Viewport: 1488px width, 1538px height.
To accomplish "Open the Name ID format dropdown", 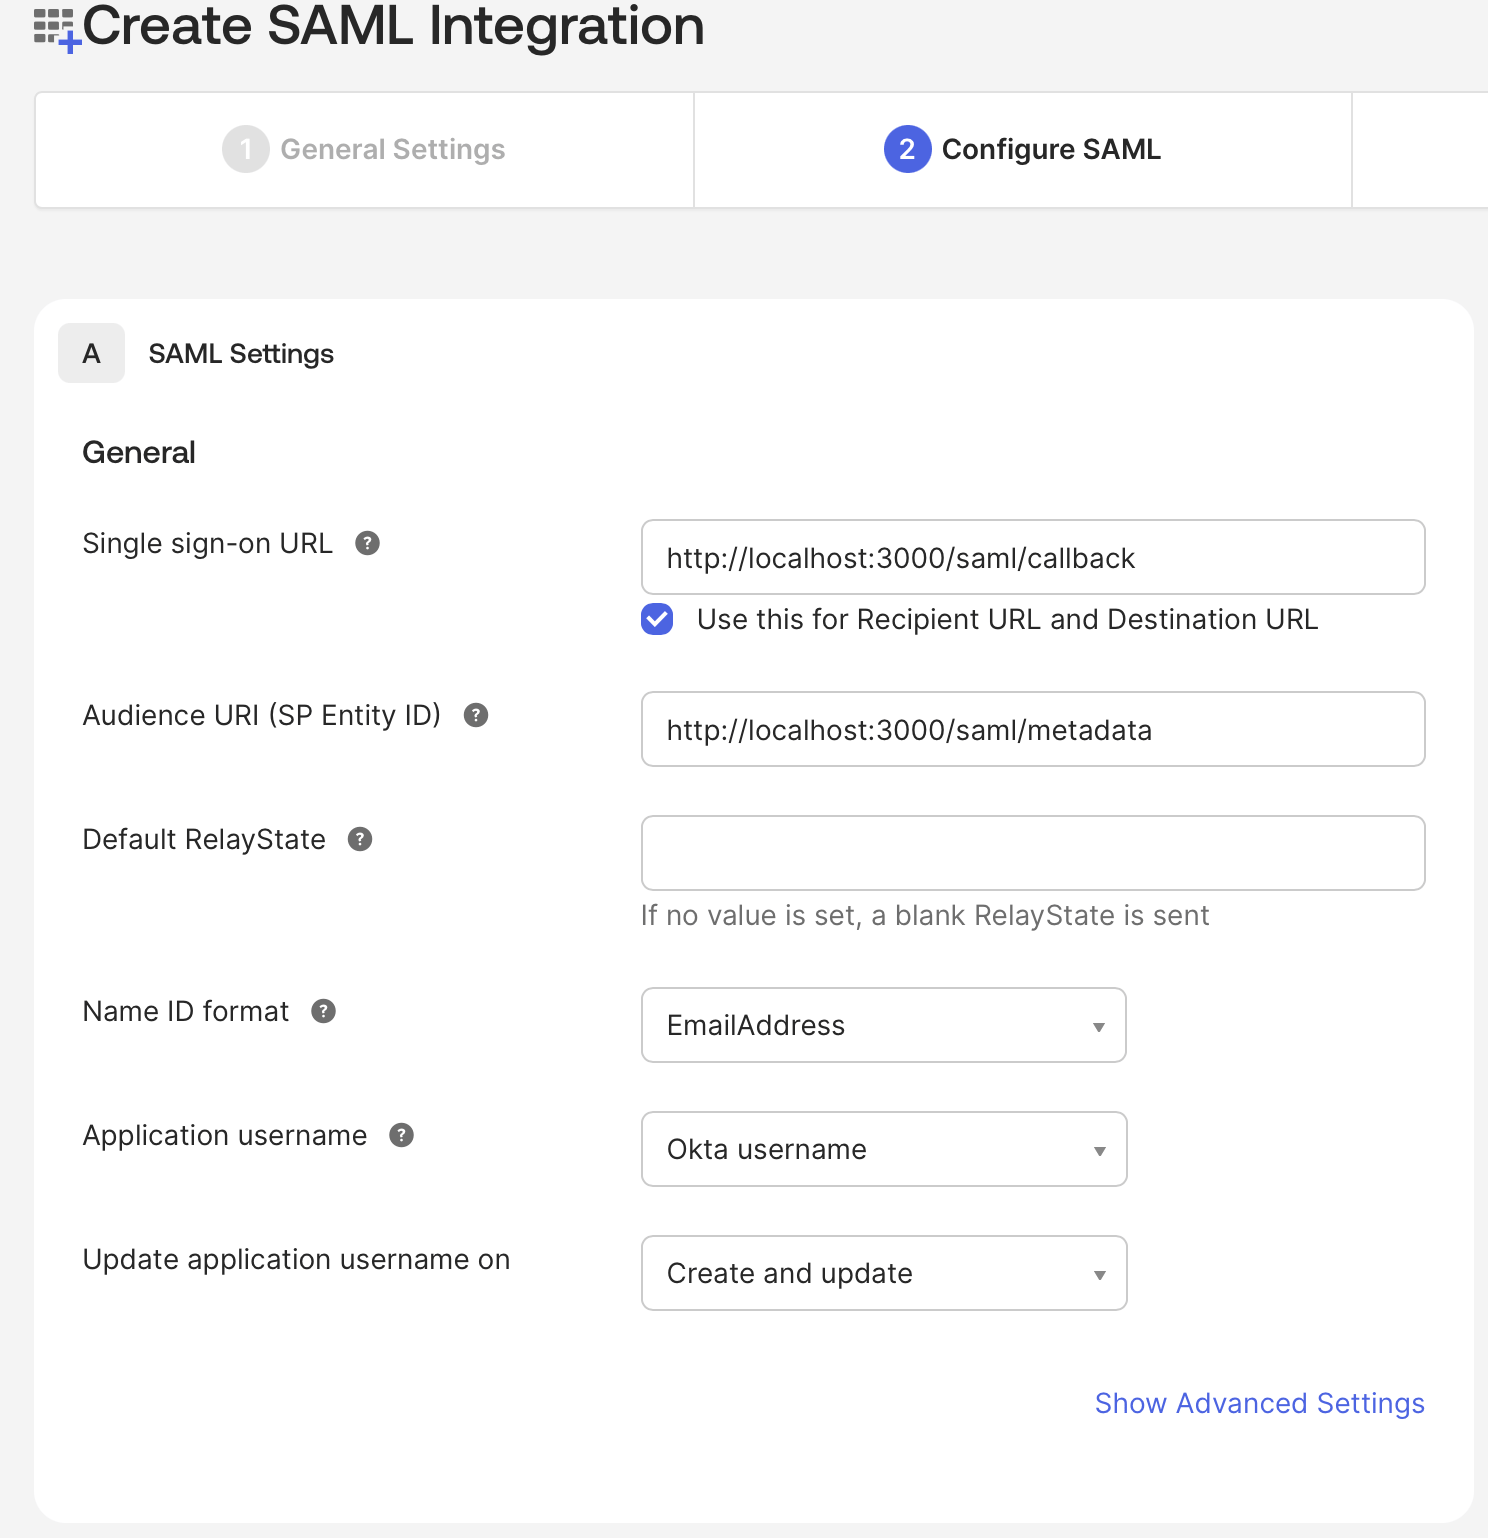I will (x=884, y=1025).
